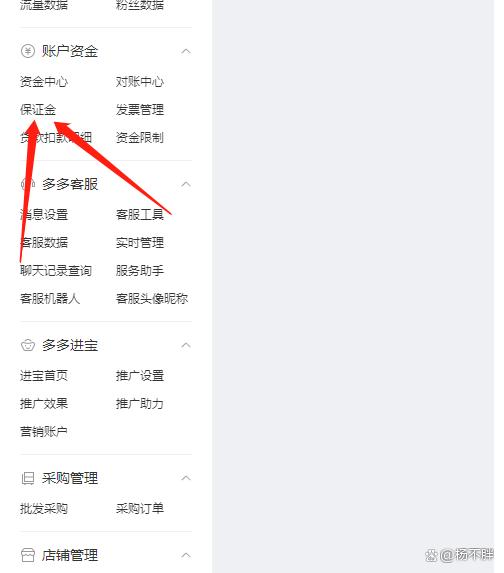Click the 店铺管理 shop icon
This screenshot has height=573, width=504.
tap(28, 555)
